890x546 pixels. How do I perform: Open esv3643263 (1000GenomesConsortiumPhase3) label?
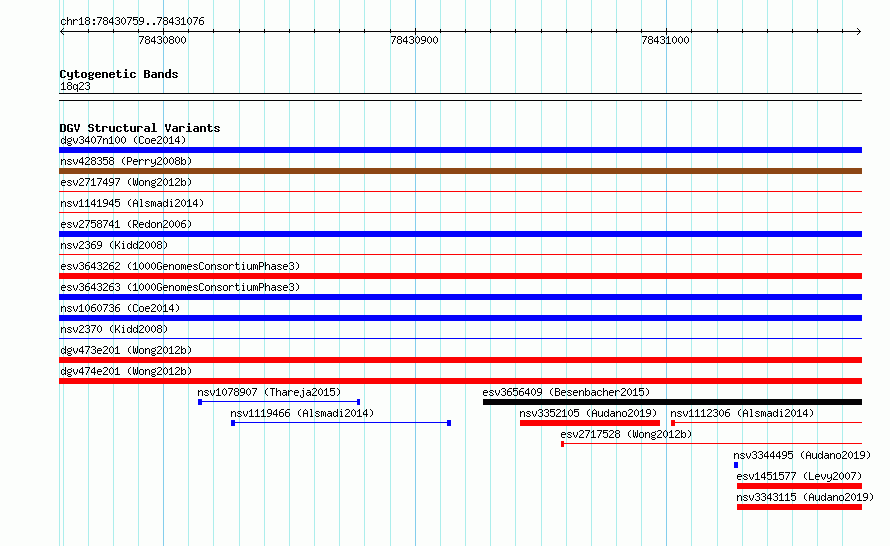180,287
